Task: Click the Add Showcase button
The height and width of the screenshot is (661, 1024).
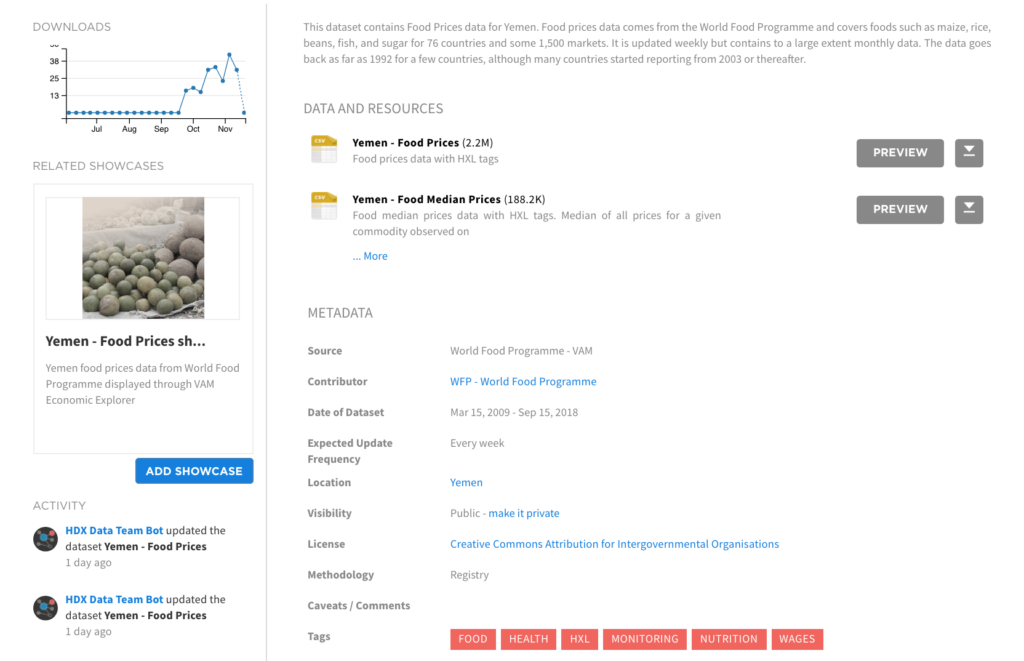Action: click(194, 471)
